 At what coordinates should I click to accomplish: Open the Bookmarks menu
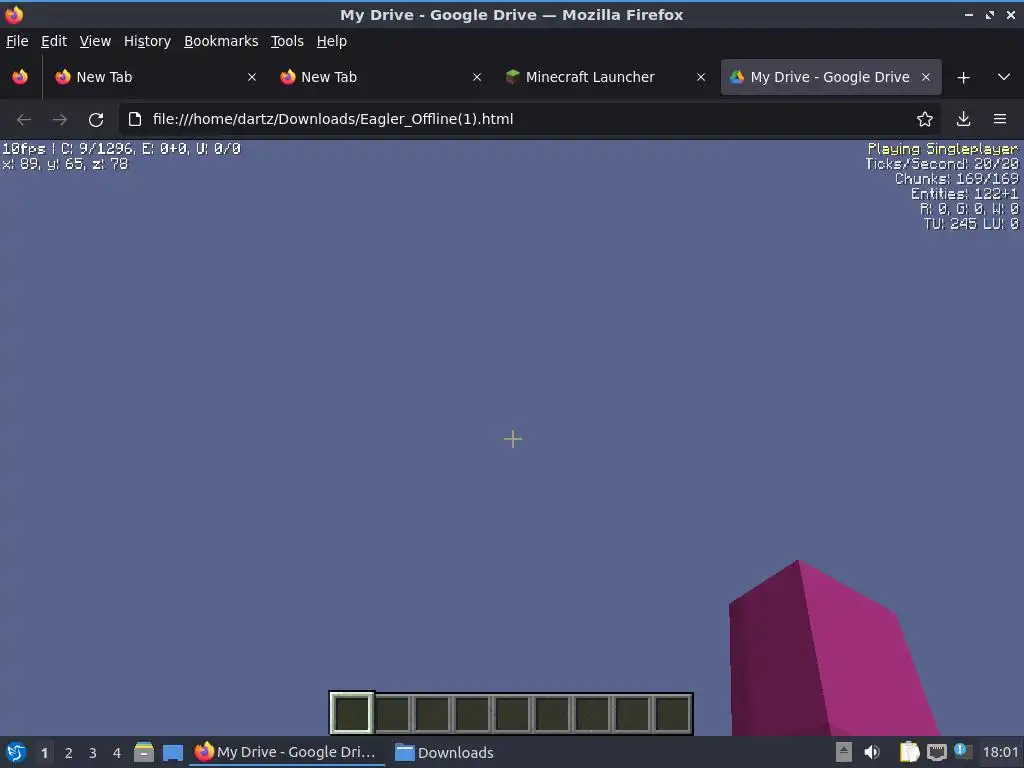click(221, 41)
